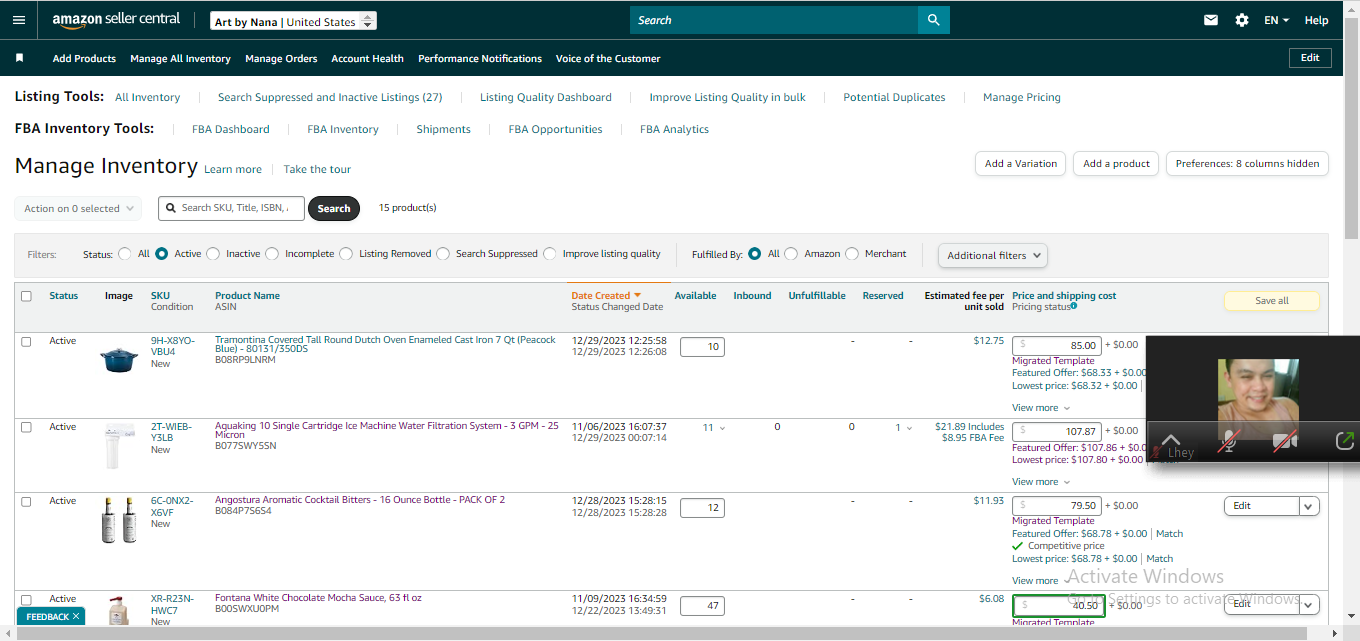This screenshot has width=1360, height=641.
Task: Click the bookmark icon in navigation bar
Action: point(19,58)
